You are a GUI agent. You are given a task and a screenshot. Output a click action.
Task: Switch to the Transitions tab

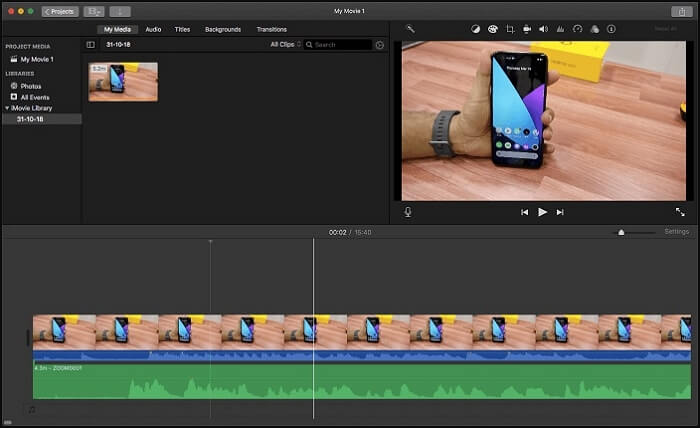(271, 30)
